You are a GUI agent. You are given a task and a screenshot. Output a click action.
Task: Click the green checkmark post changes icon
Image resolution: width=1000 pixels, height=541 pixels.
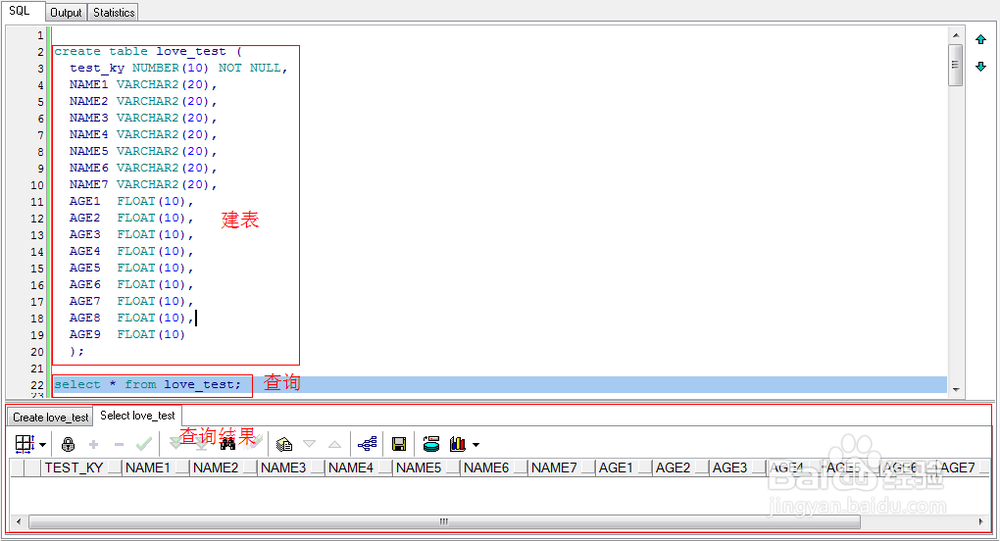tap(144, 444)
